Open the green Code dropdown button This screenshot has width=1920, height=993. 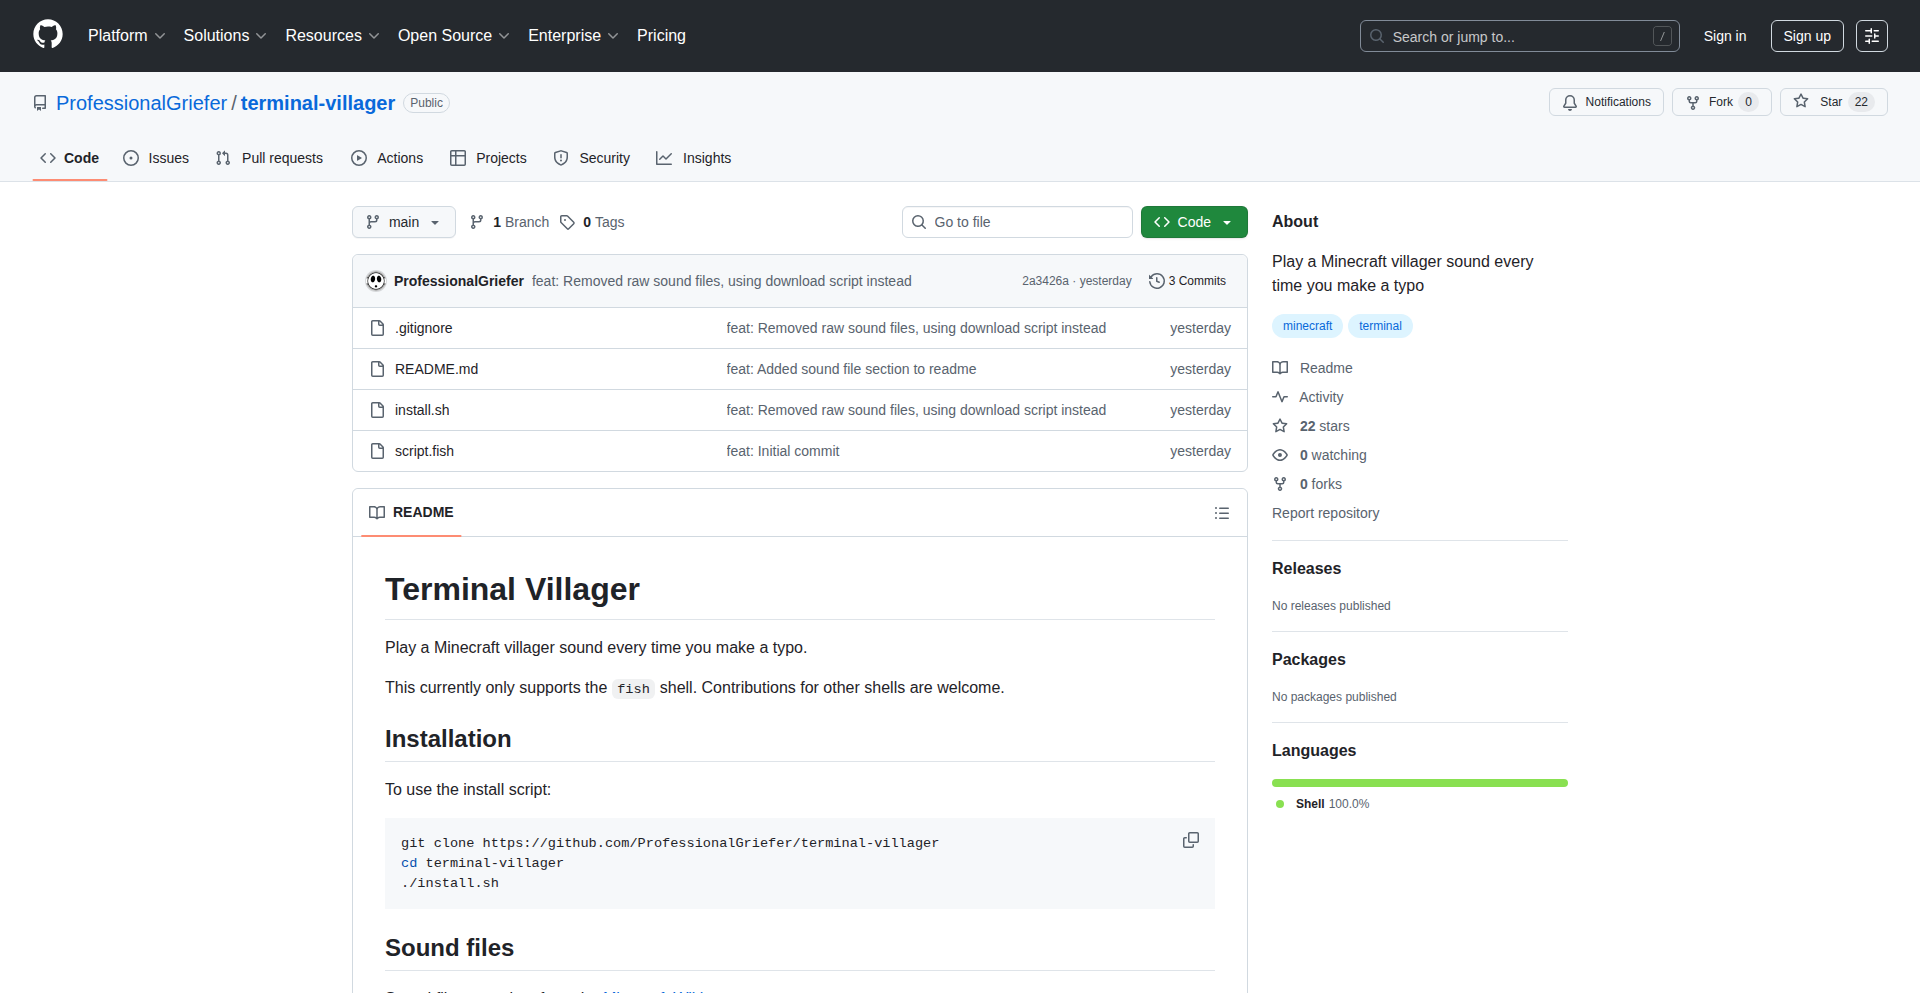1194,222
